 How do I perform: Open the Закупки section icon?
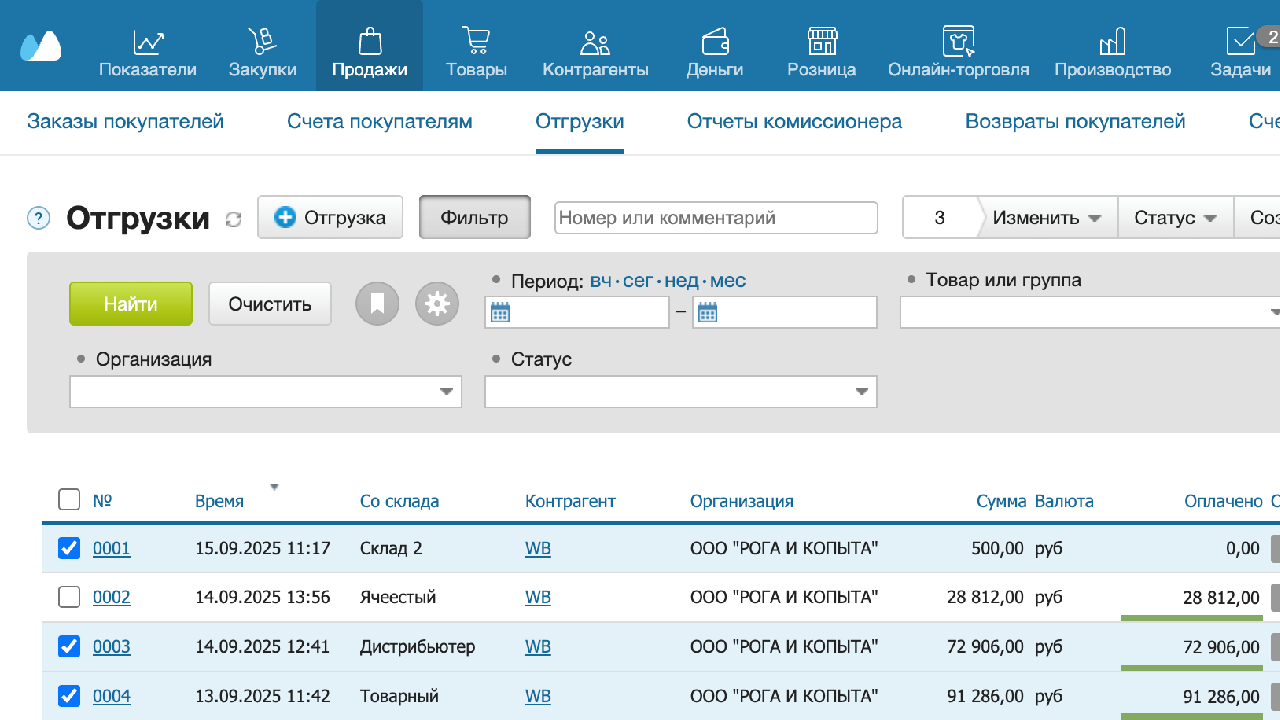(x=262, y=41)
